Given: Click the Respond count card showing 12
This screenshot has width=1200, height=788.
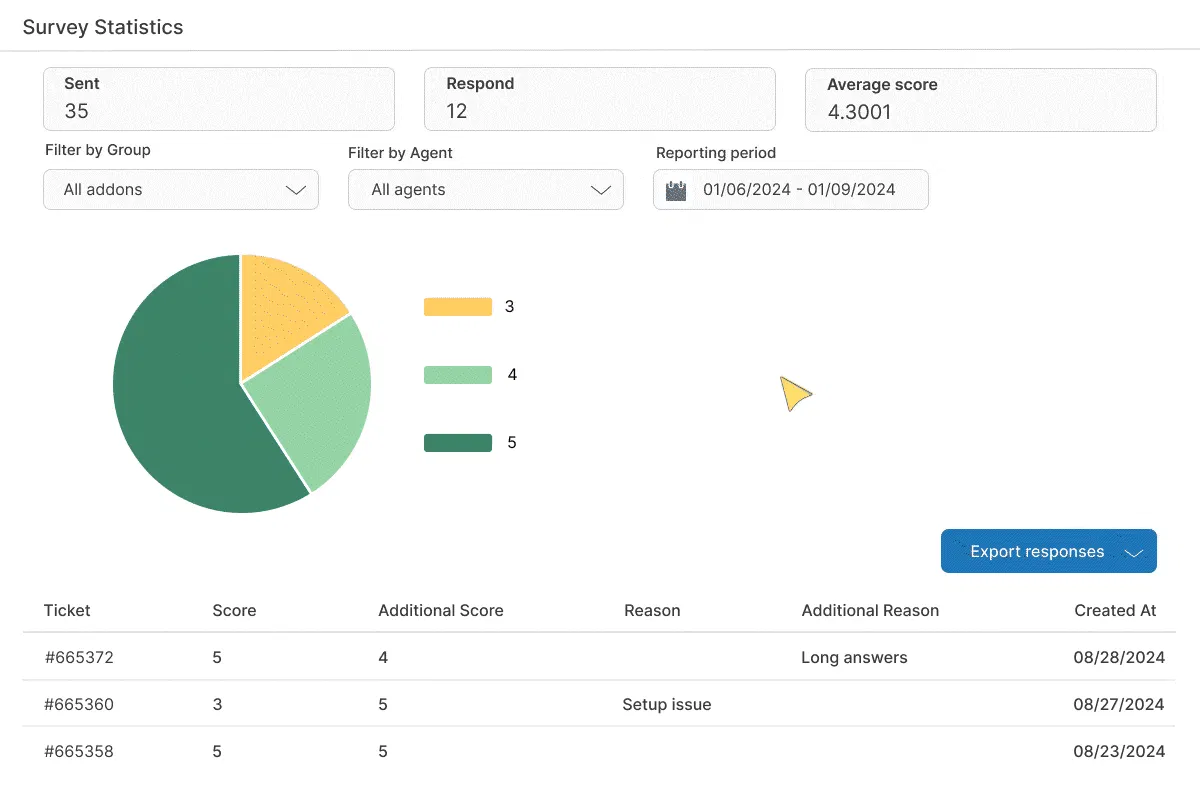Looking at the screenshot, I should tap(600, 99).
